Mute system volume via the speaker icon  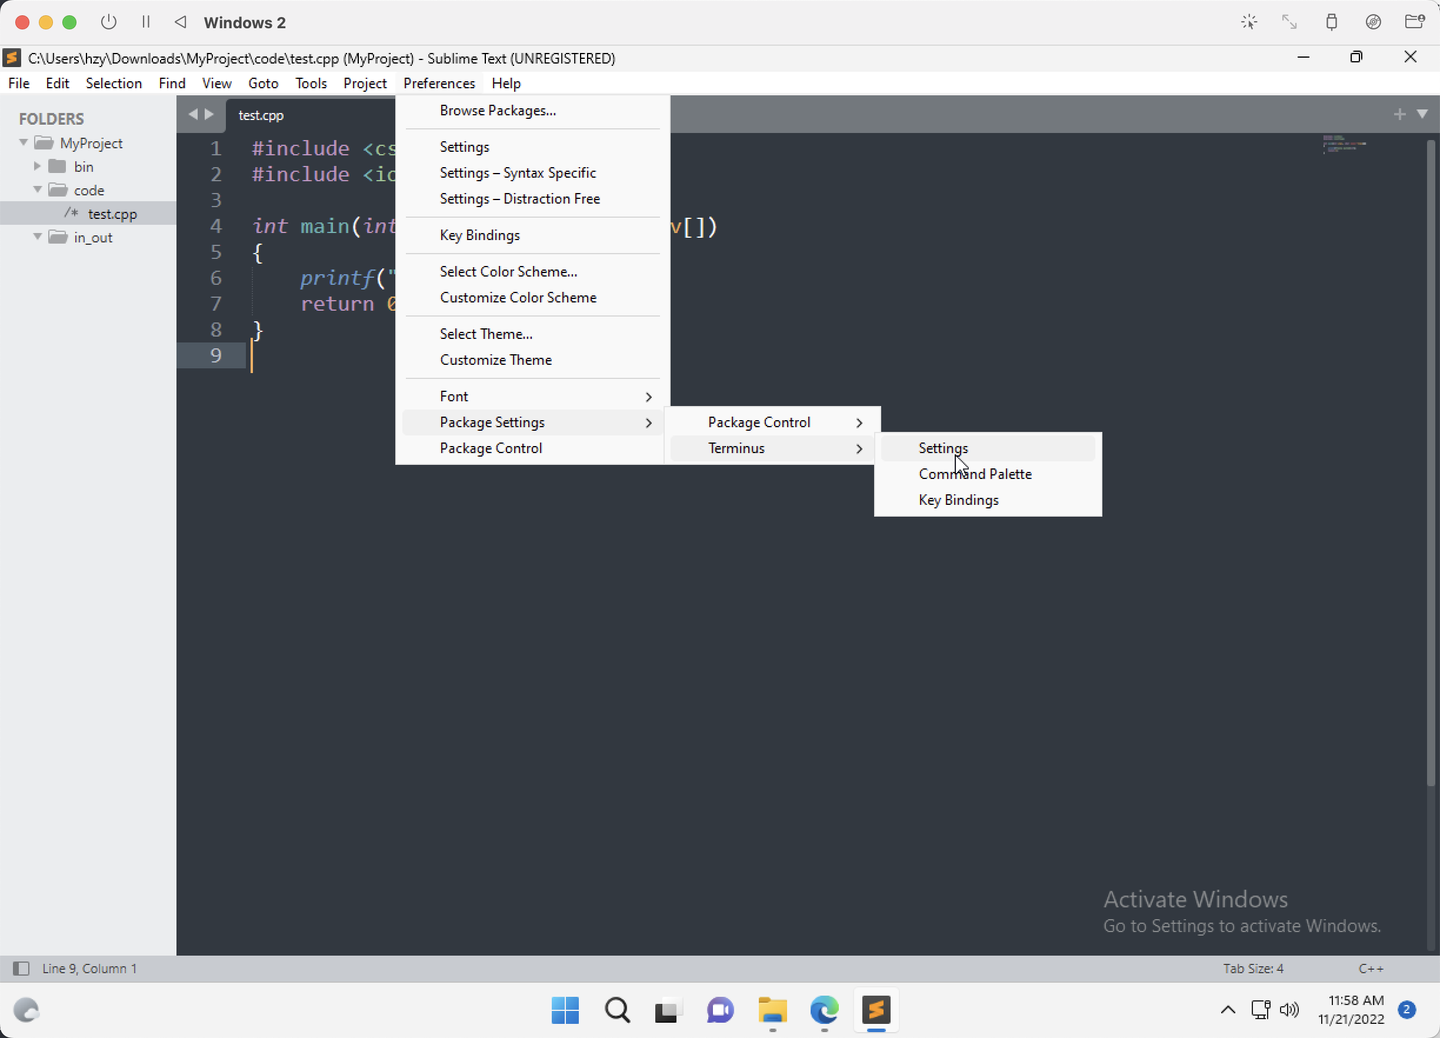[x=1290, y=1010]
